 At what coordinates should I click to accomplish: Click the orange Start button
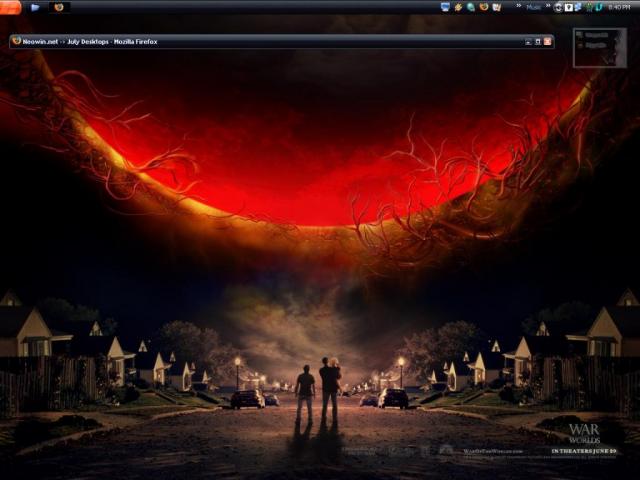coord(10,7)
